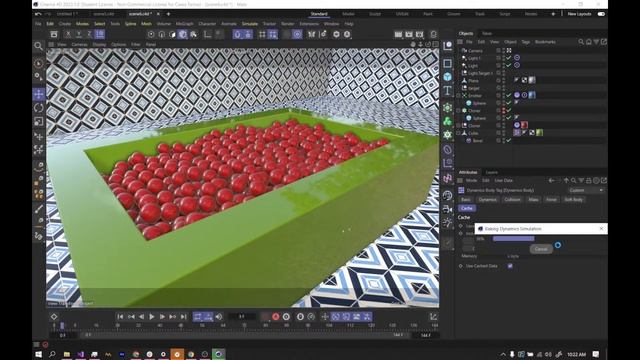Click the Objects manager search icon
Image resolution: width=640 pixels, height=360 pixels.
(581, 42)
